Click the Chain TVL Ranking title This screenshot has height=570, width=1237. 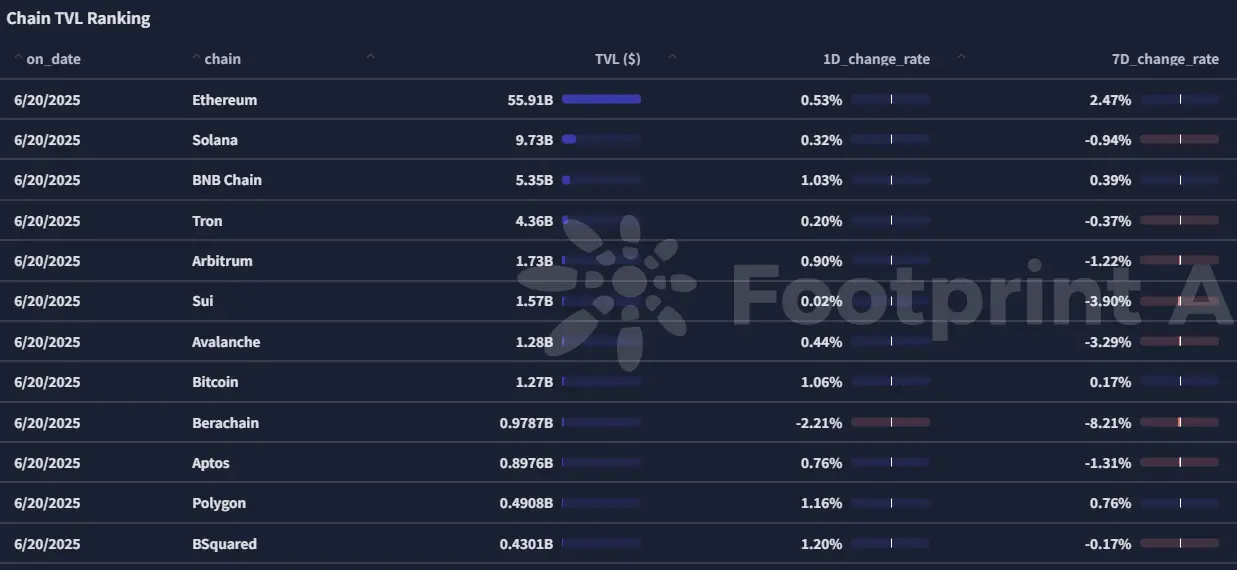click(78, 19)
